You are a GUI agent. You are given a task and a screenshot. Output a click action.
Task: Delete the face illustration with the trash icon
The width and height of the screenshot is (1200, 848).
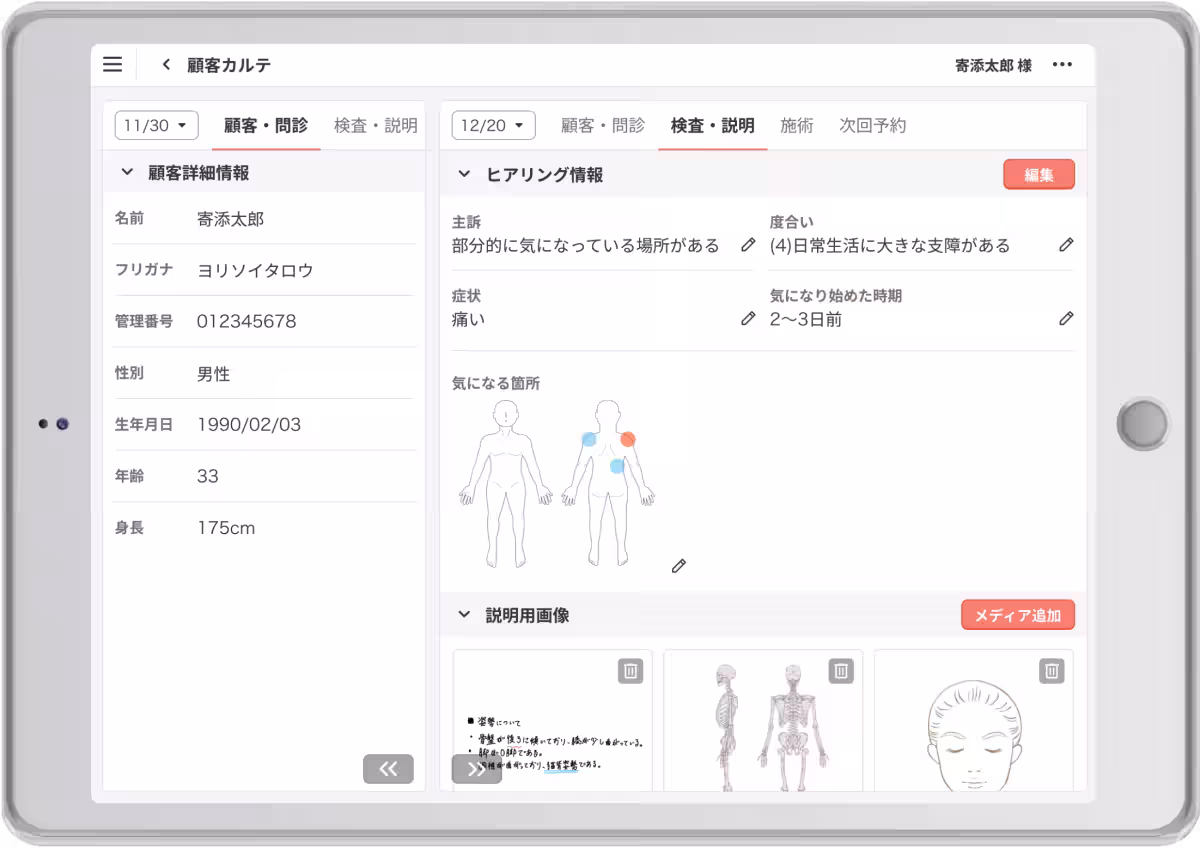click(1051, 671)
